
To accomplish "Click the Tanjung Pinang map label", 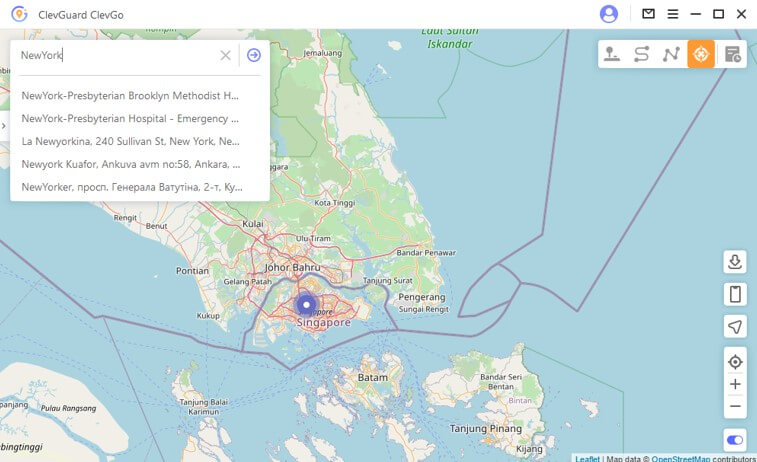I will point(486,428).
